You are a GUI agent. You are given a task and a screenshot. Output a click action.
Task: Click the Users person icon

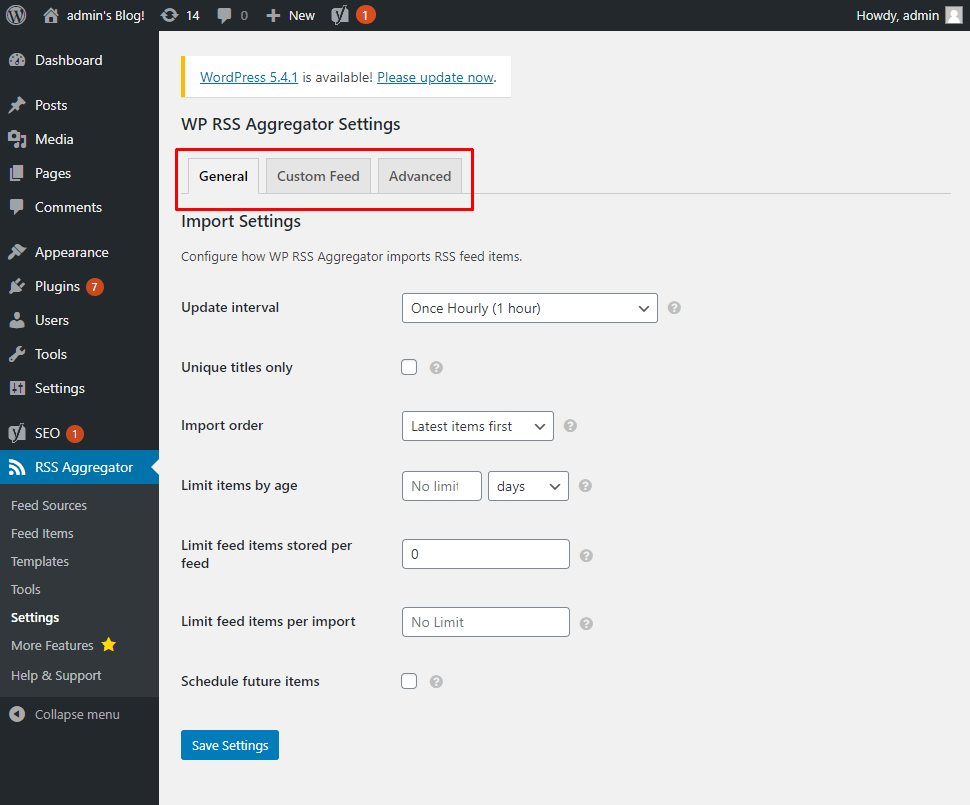(x=17, y=320)
